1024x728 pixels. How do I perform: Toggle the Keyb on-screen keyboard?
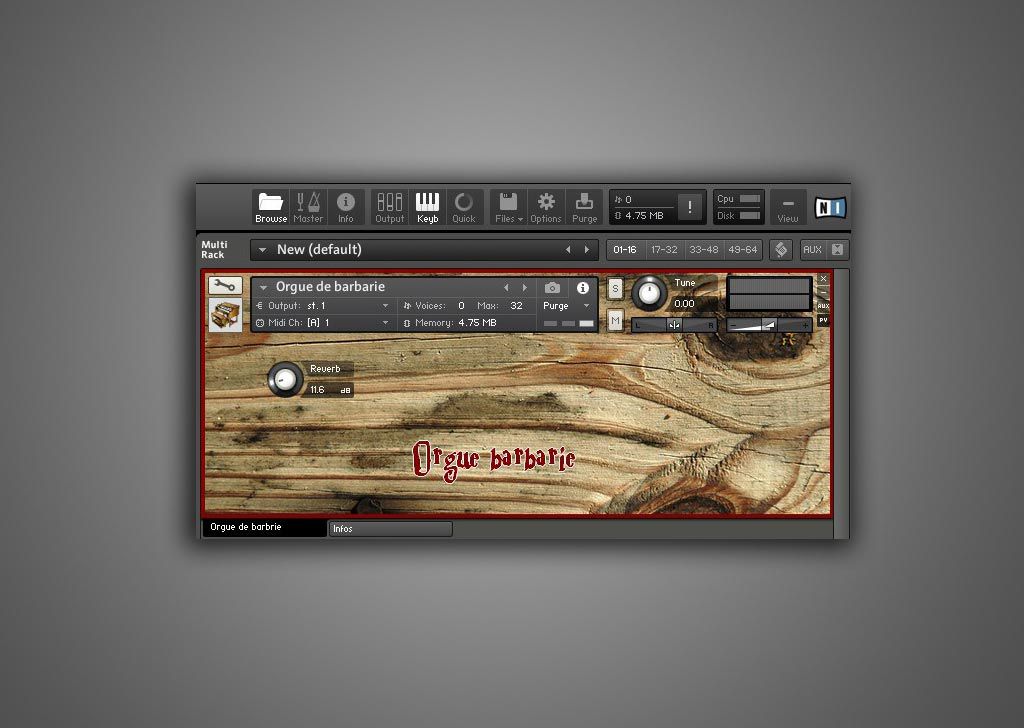[x=428, y=207]
